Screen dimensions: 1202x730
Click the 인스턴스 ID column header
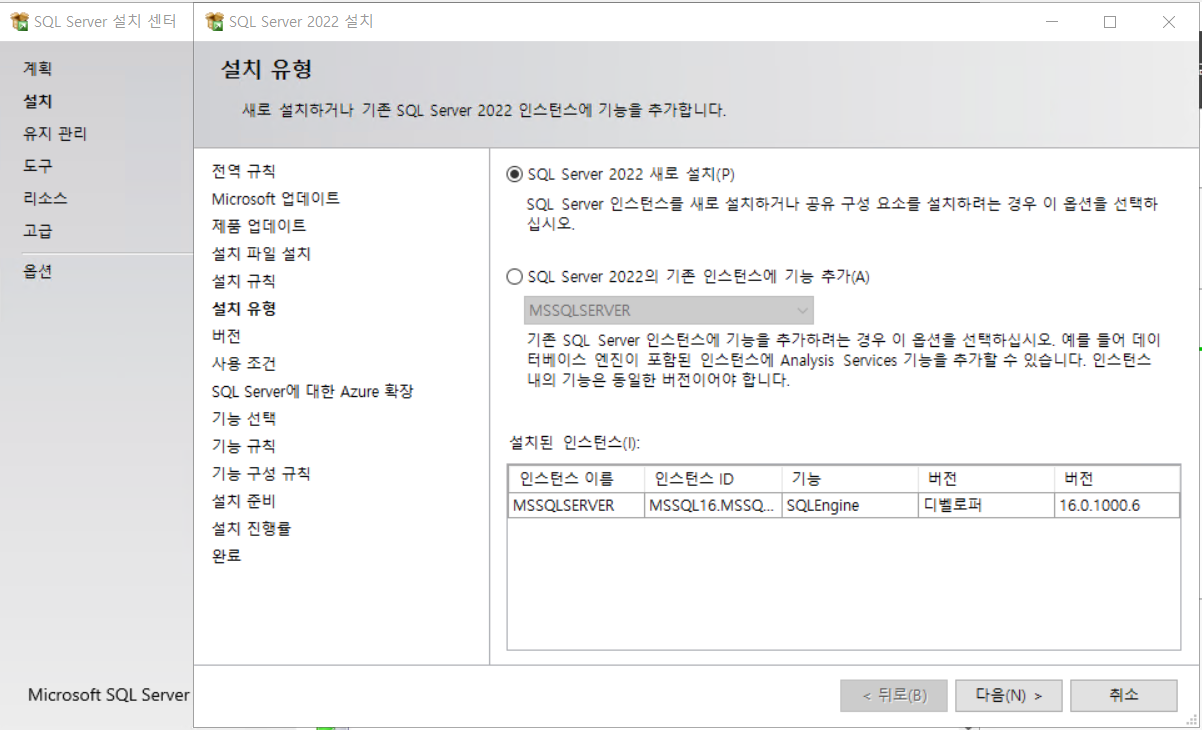[x=712, y=479]
